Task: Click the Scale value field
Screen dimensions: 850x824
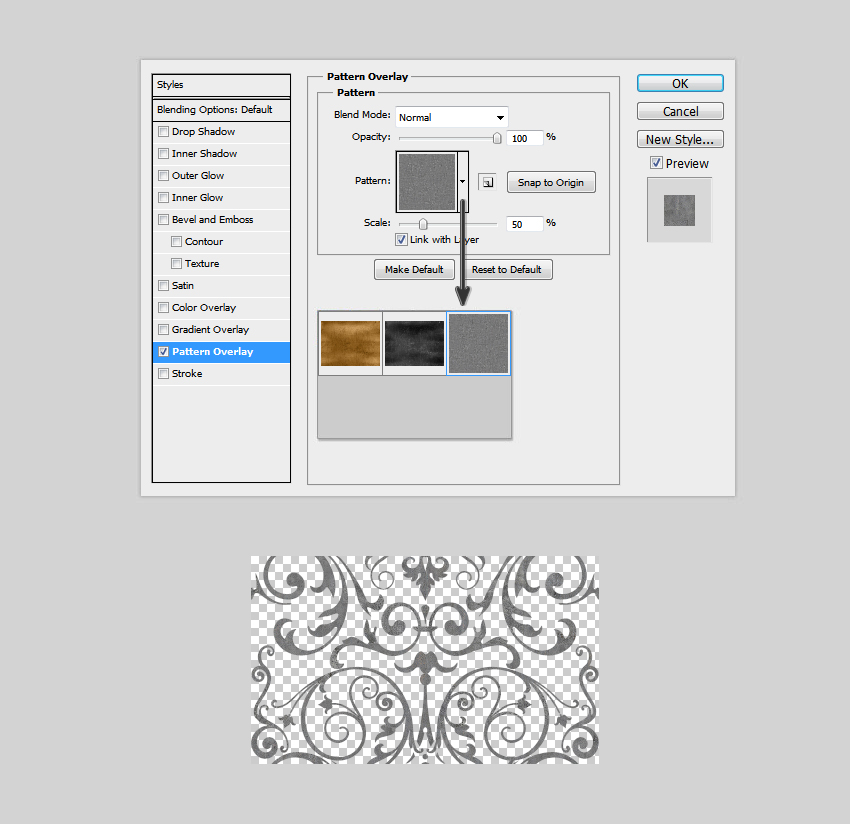Action: coord(524,224)
